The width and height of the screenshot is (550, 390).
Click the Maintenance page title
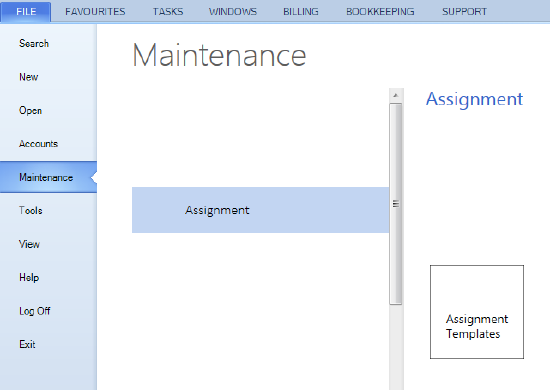tap(220, 55)
